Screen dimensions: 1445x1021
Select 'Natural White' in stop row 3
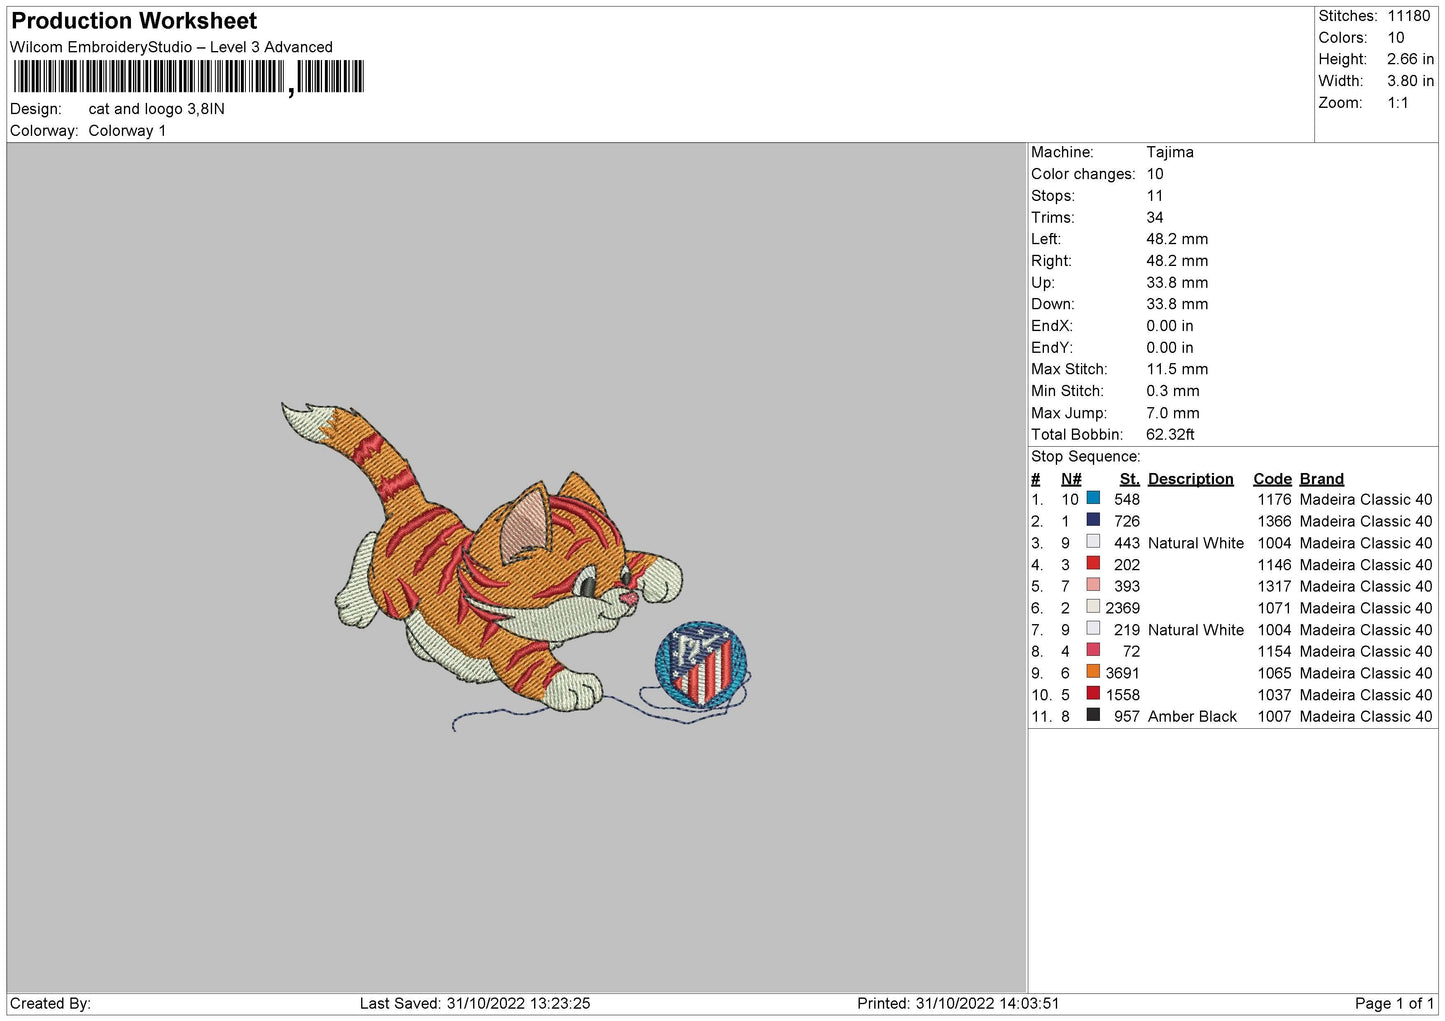(x=1196, y=543)
